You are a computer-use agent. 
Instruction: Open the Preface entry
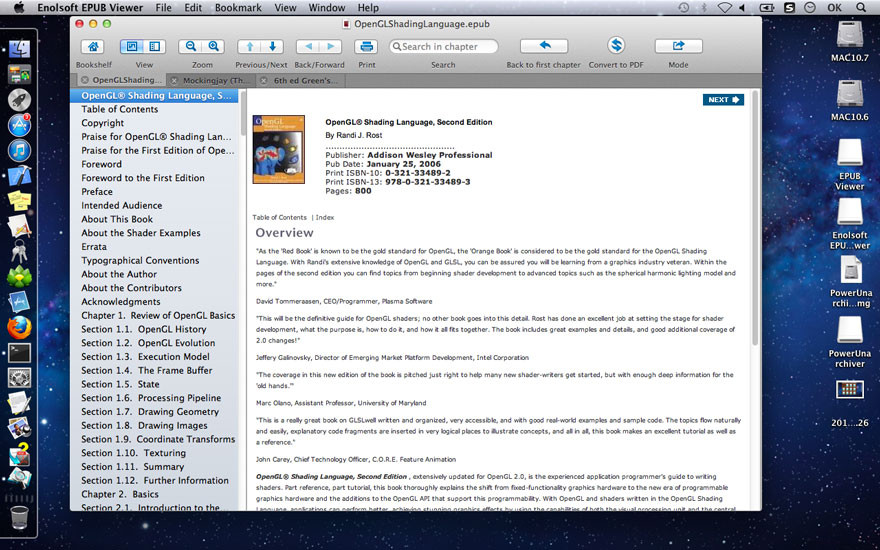[154, 191]
